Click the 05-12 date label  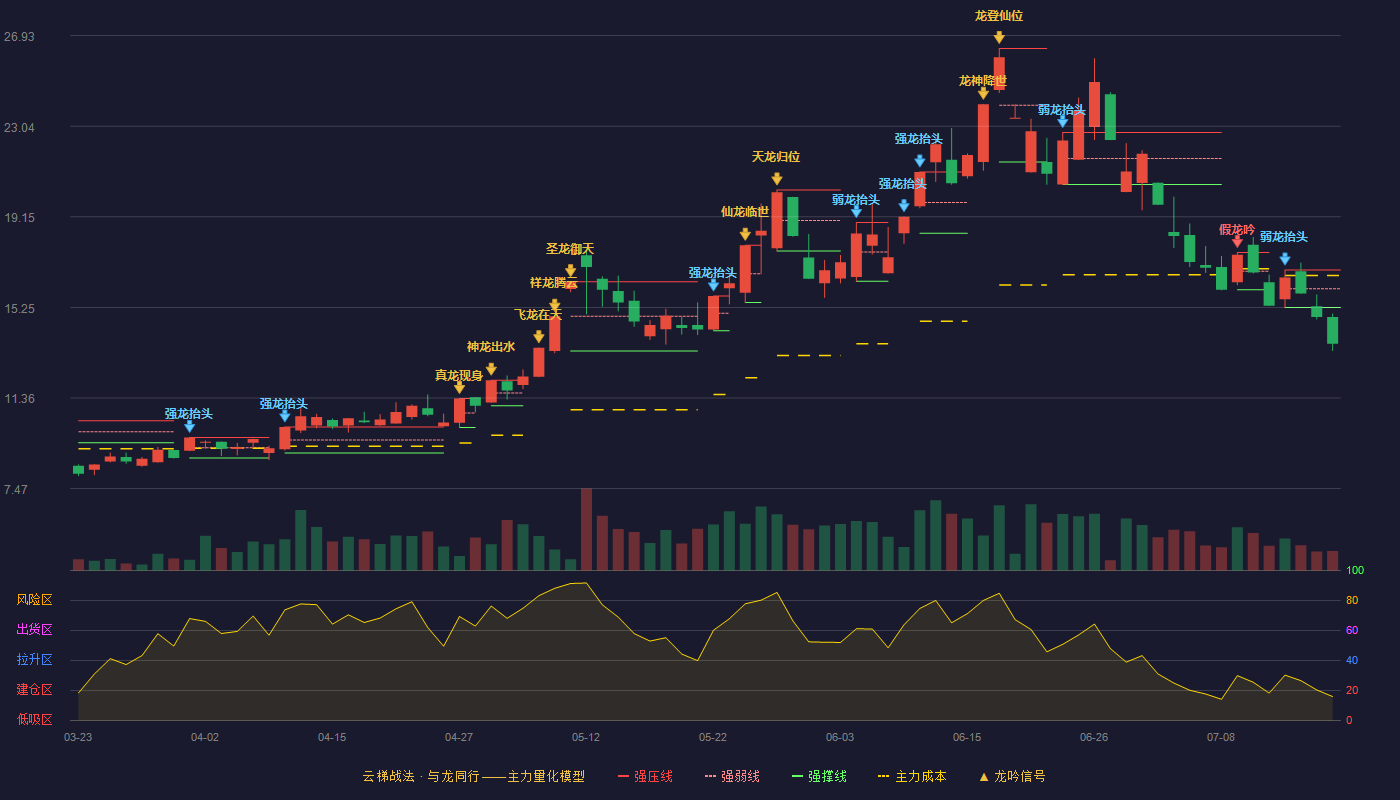[586, 737]
